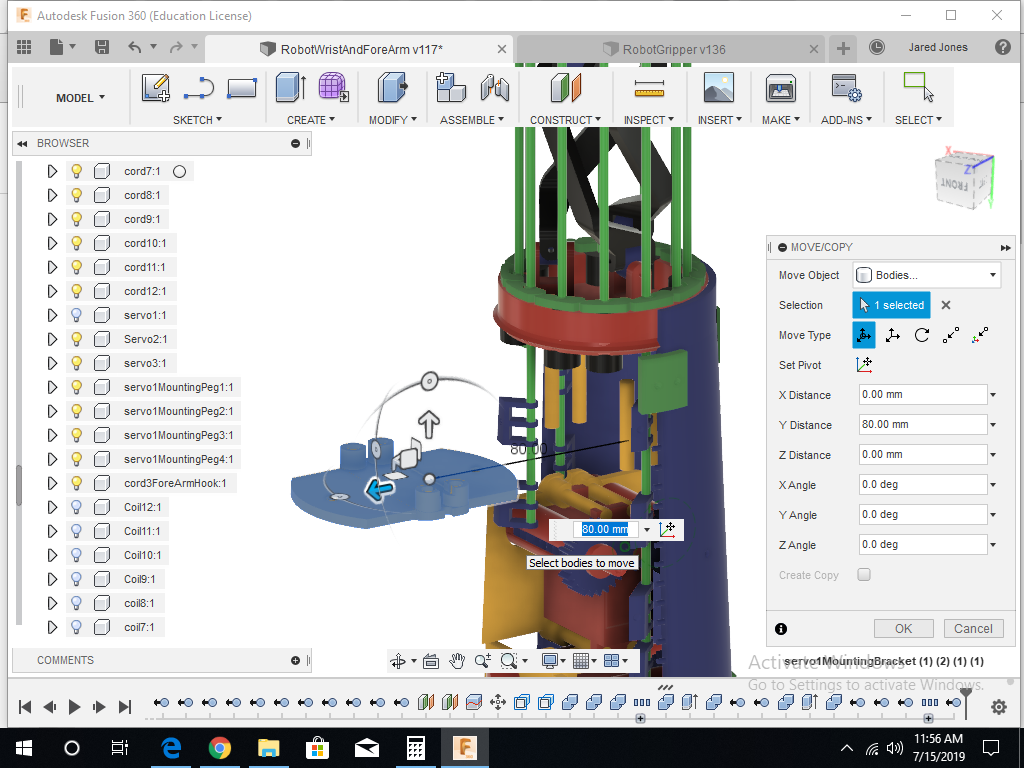
Task: Click the Select tool icon
Action: 918,88
